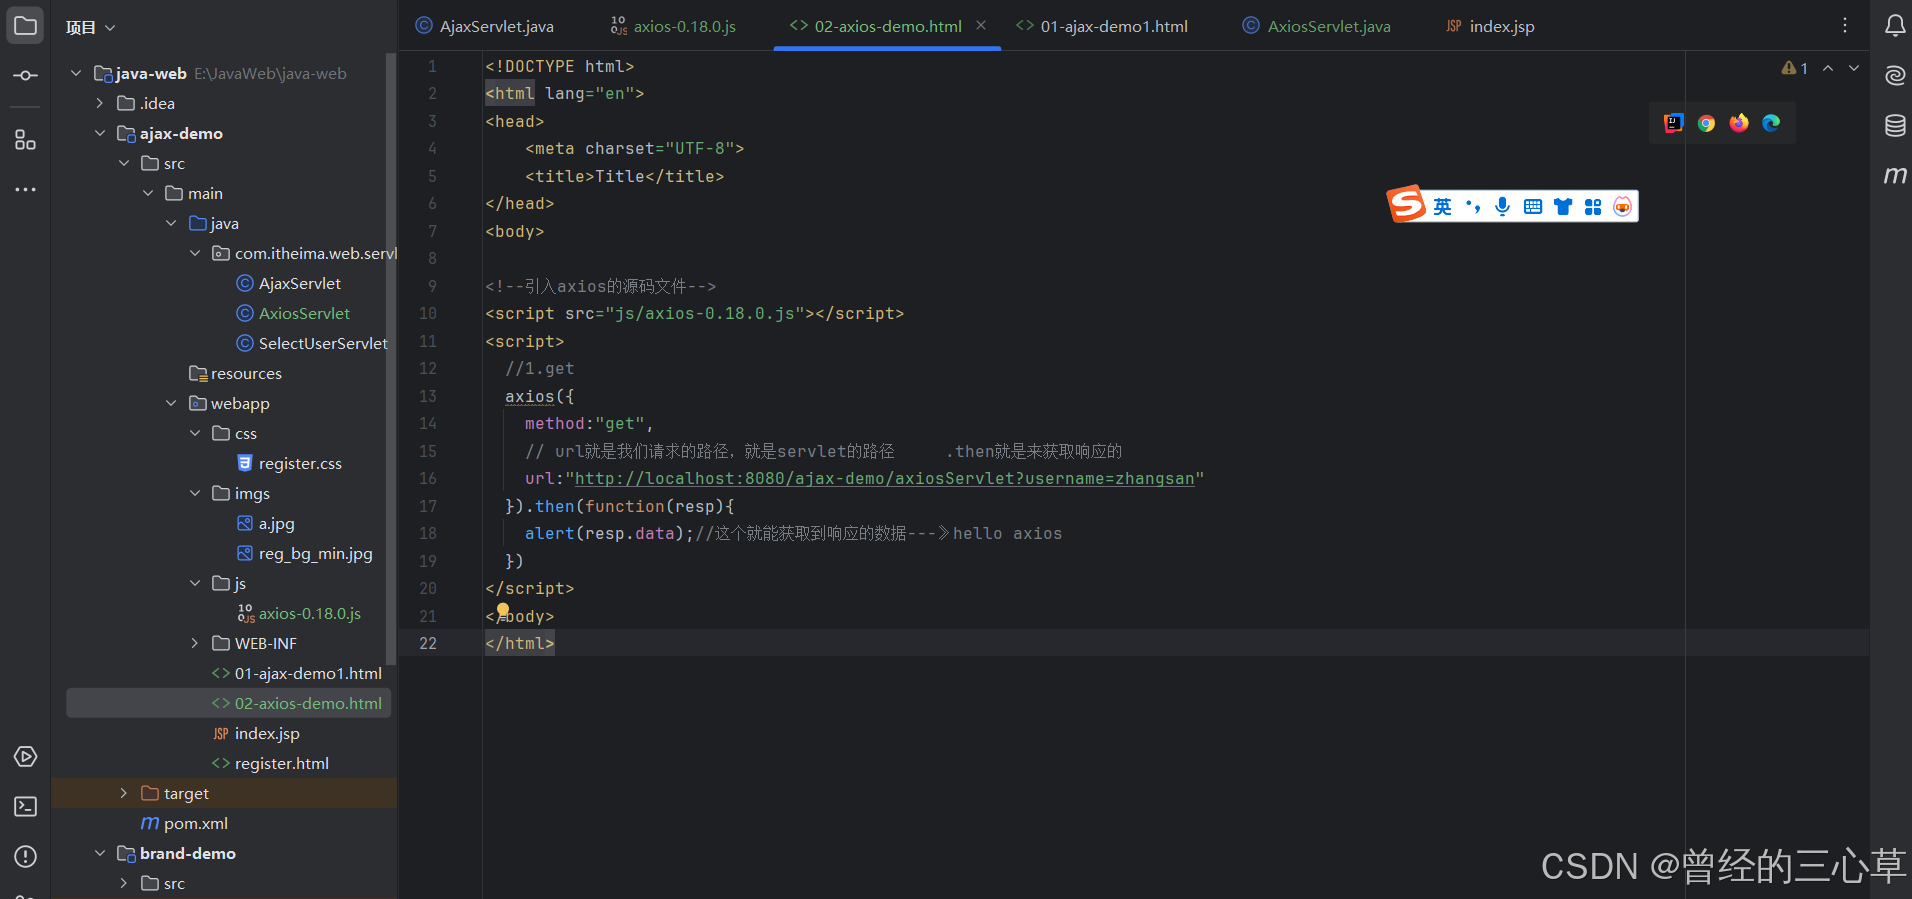Show more tool windows ellipsis
This screenshot has height=899, width=1912.
26,189
